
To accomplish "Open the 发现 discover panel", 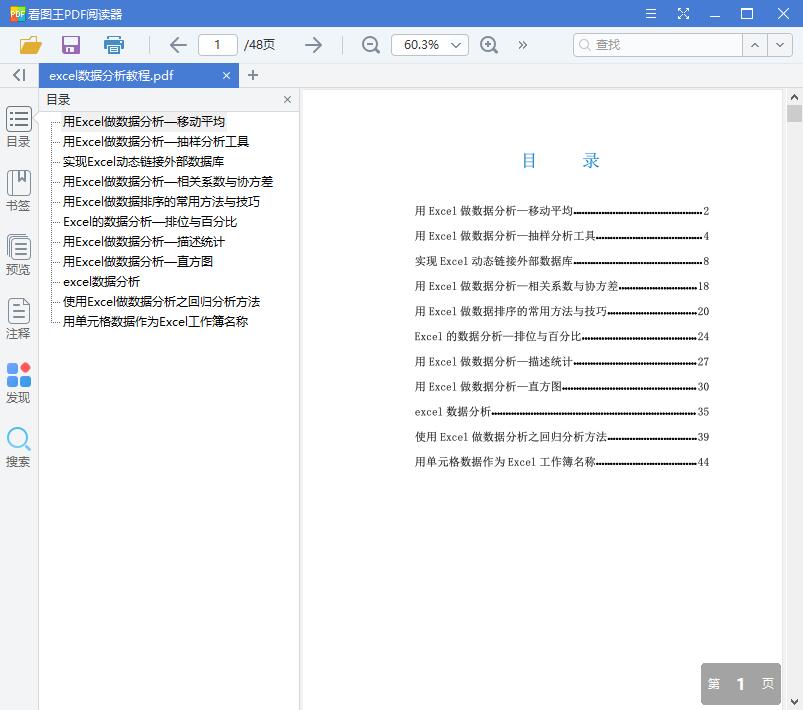I will [18, 383].
